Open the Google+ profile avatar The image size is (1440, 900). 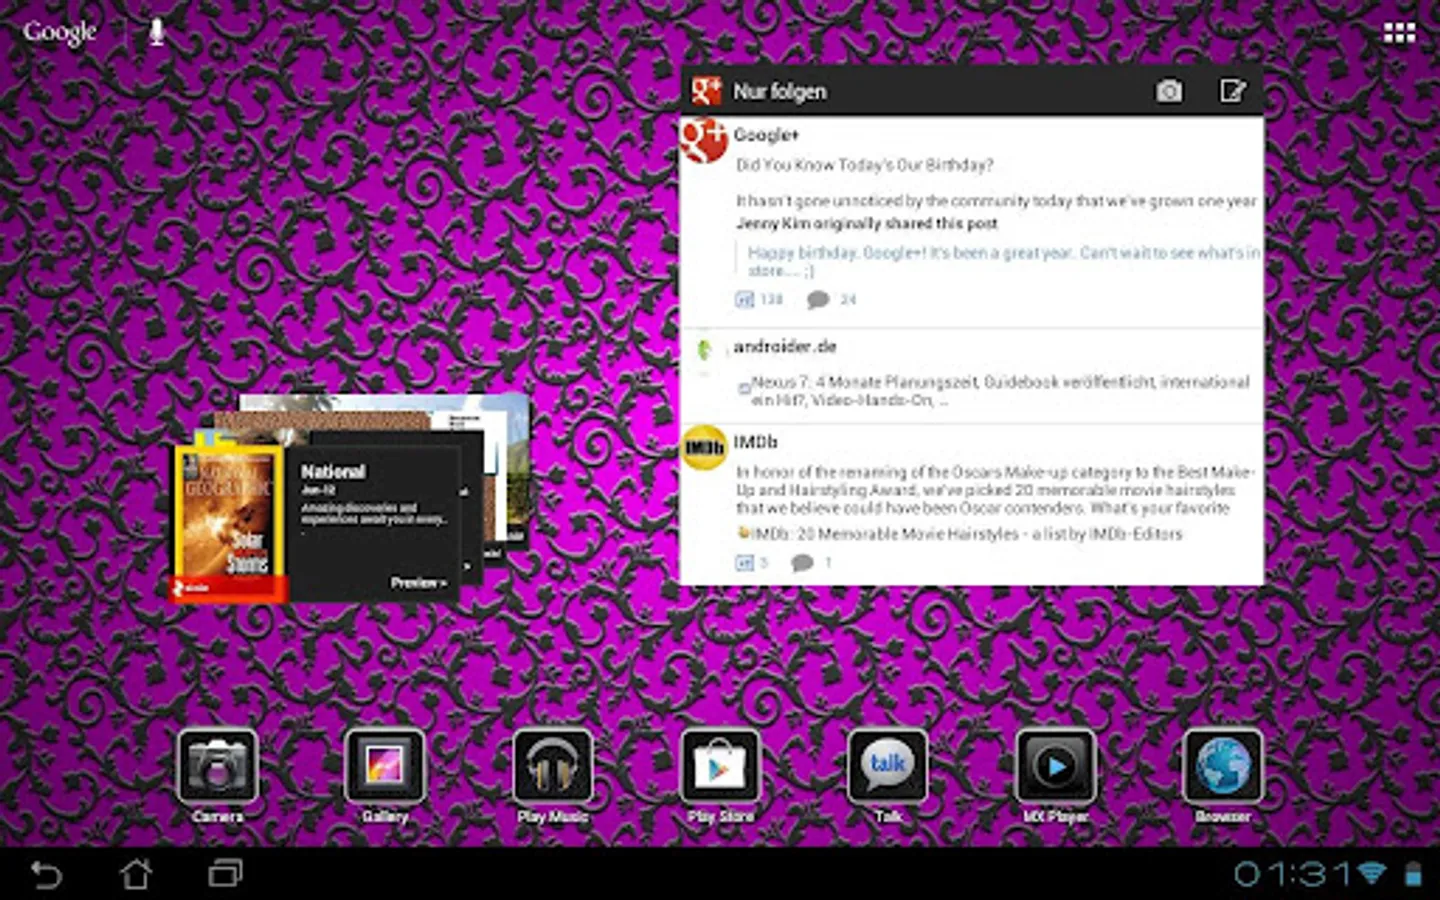[x=704, y=141]
